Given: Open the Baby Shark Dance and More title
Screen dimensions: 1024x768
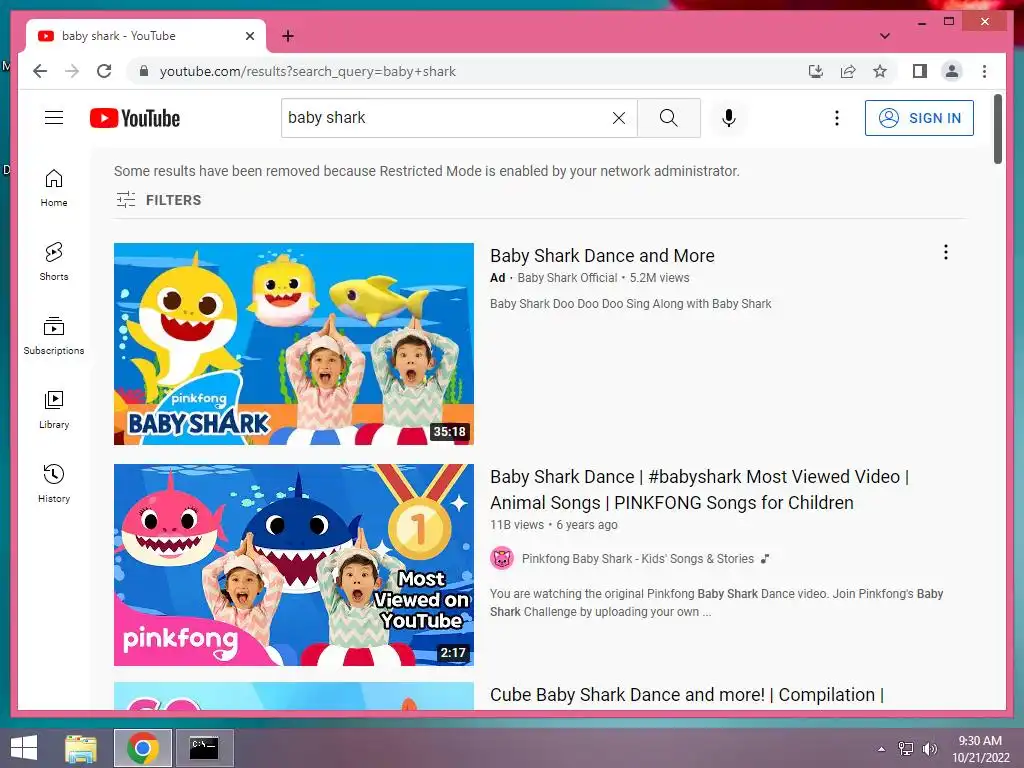Looking at the screenshot, I should click(x=602, y=255).
